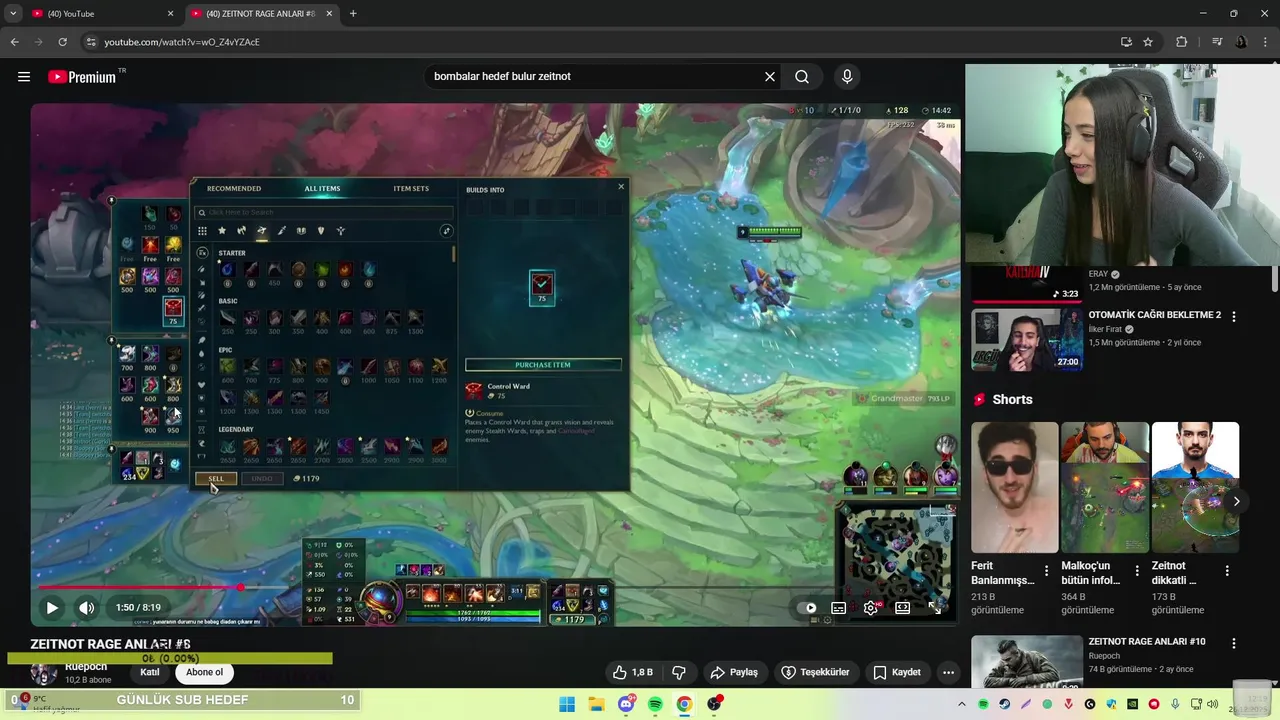Open ZEITNOT RAGE ANLARI #10 video title
The height and width of the screenshot is (720, 1280).
[1147, 641]
